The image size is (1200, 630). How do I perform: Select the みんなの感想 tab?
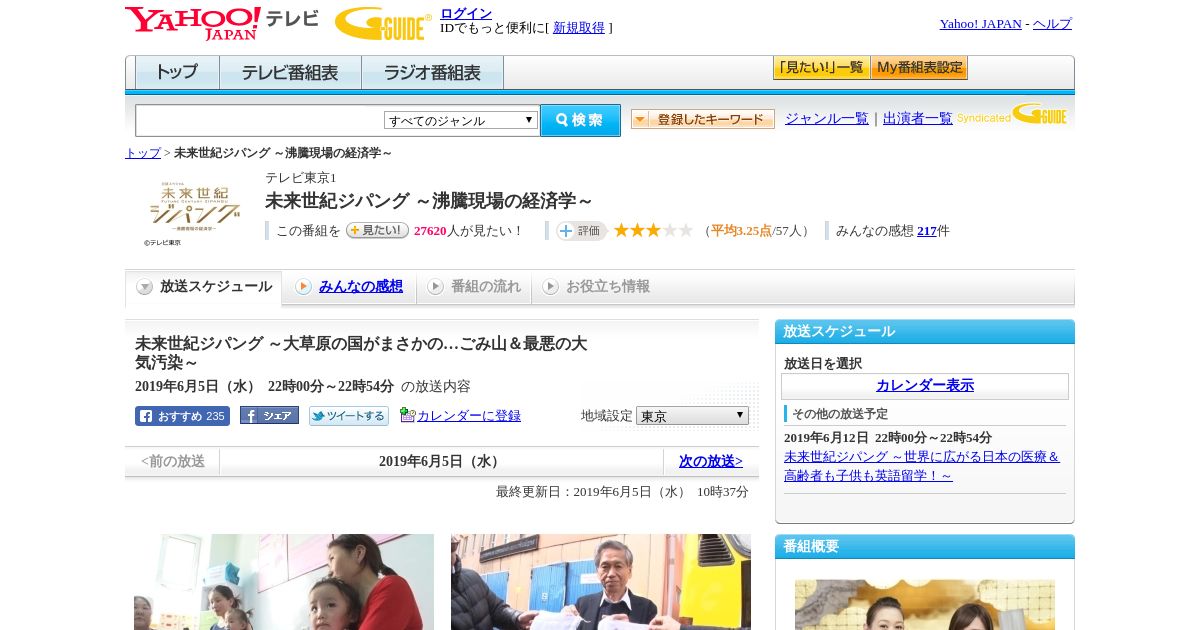coord(349,287)
